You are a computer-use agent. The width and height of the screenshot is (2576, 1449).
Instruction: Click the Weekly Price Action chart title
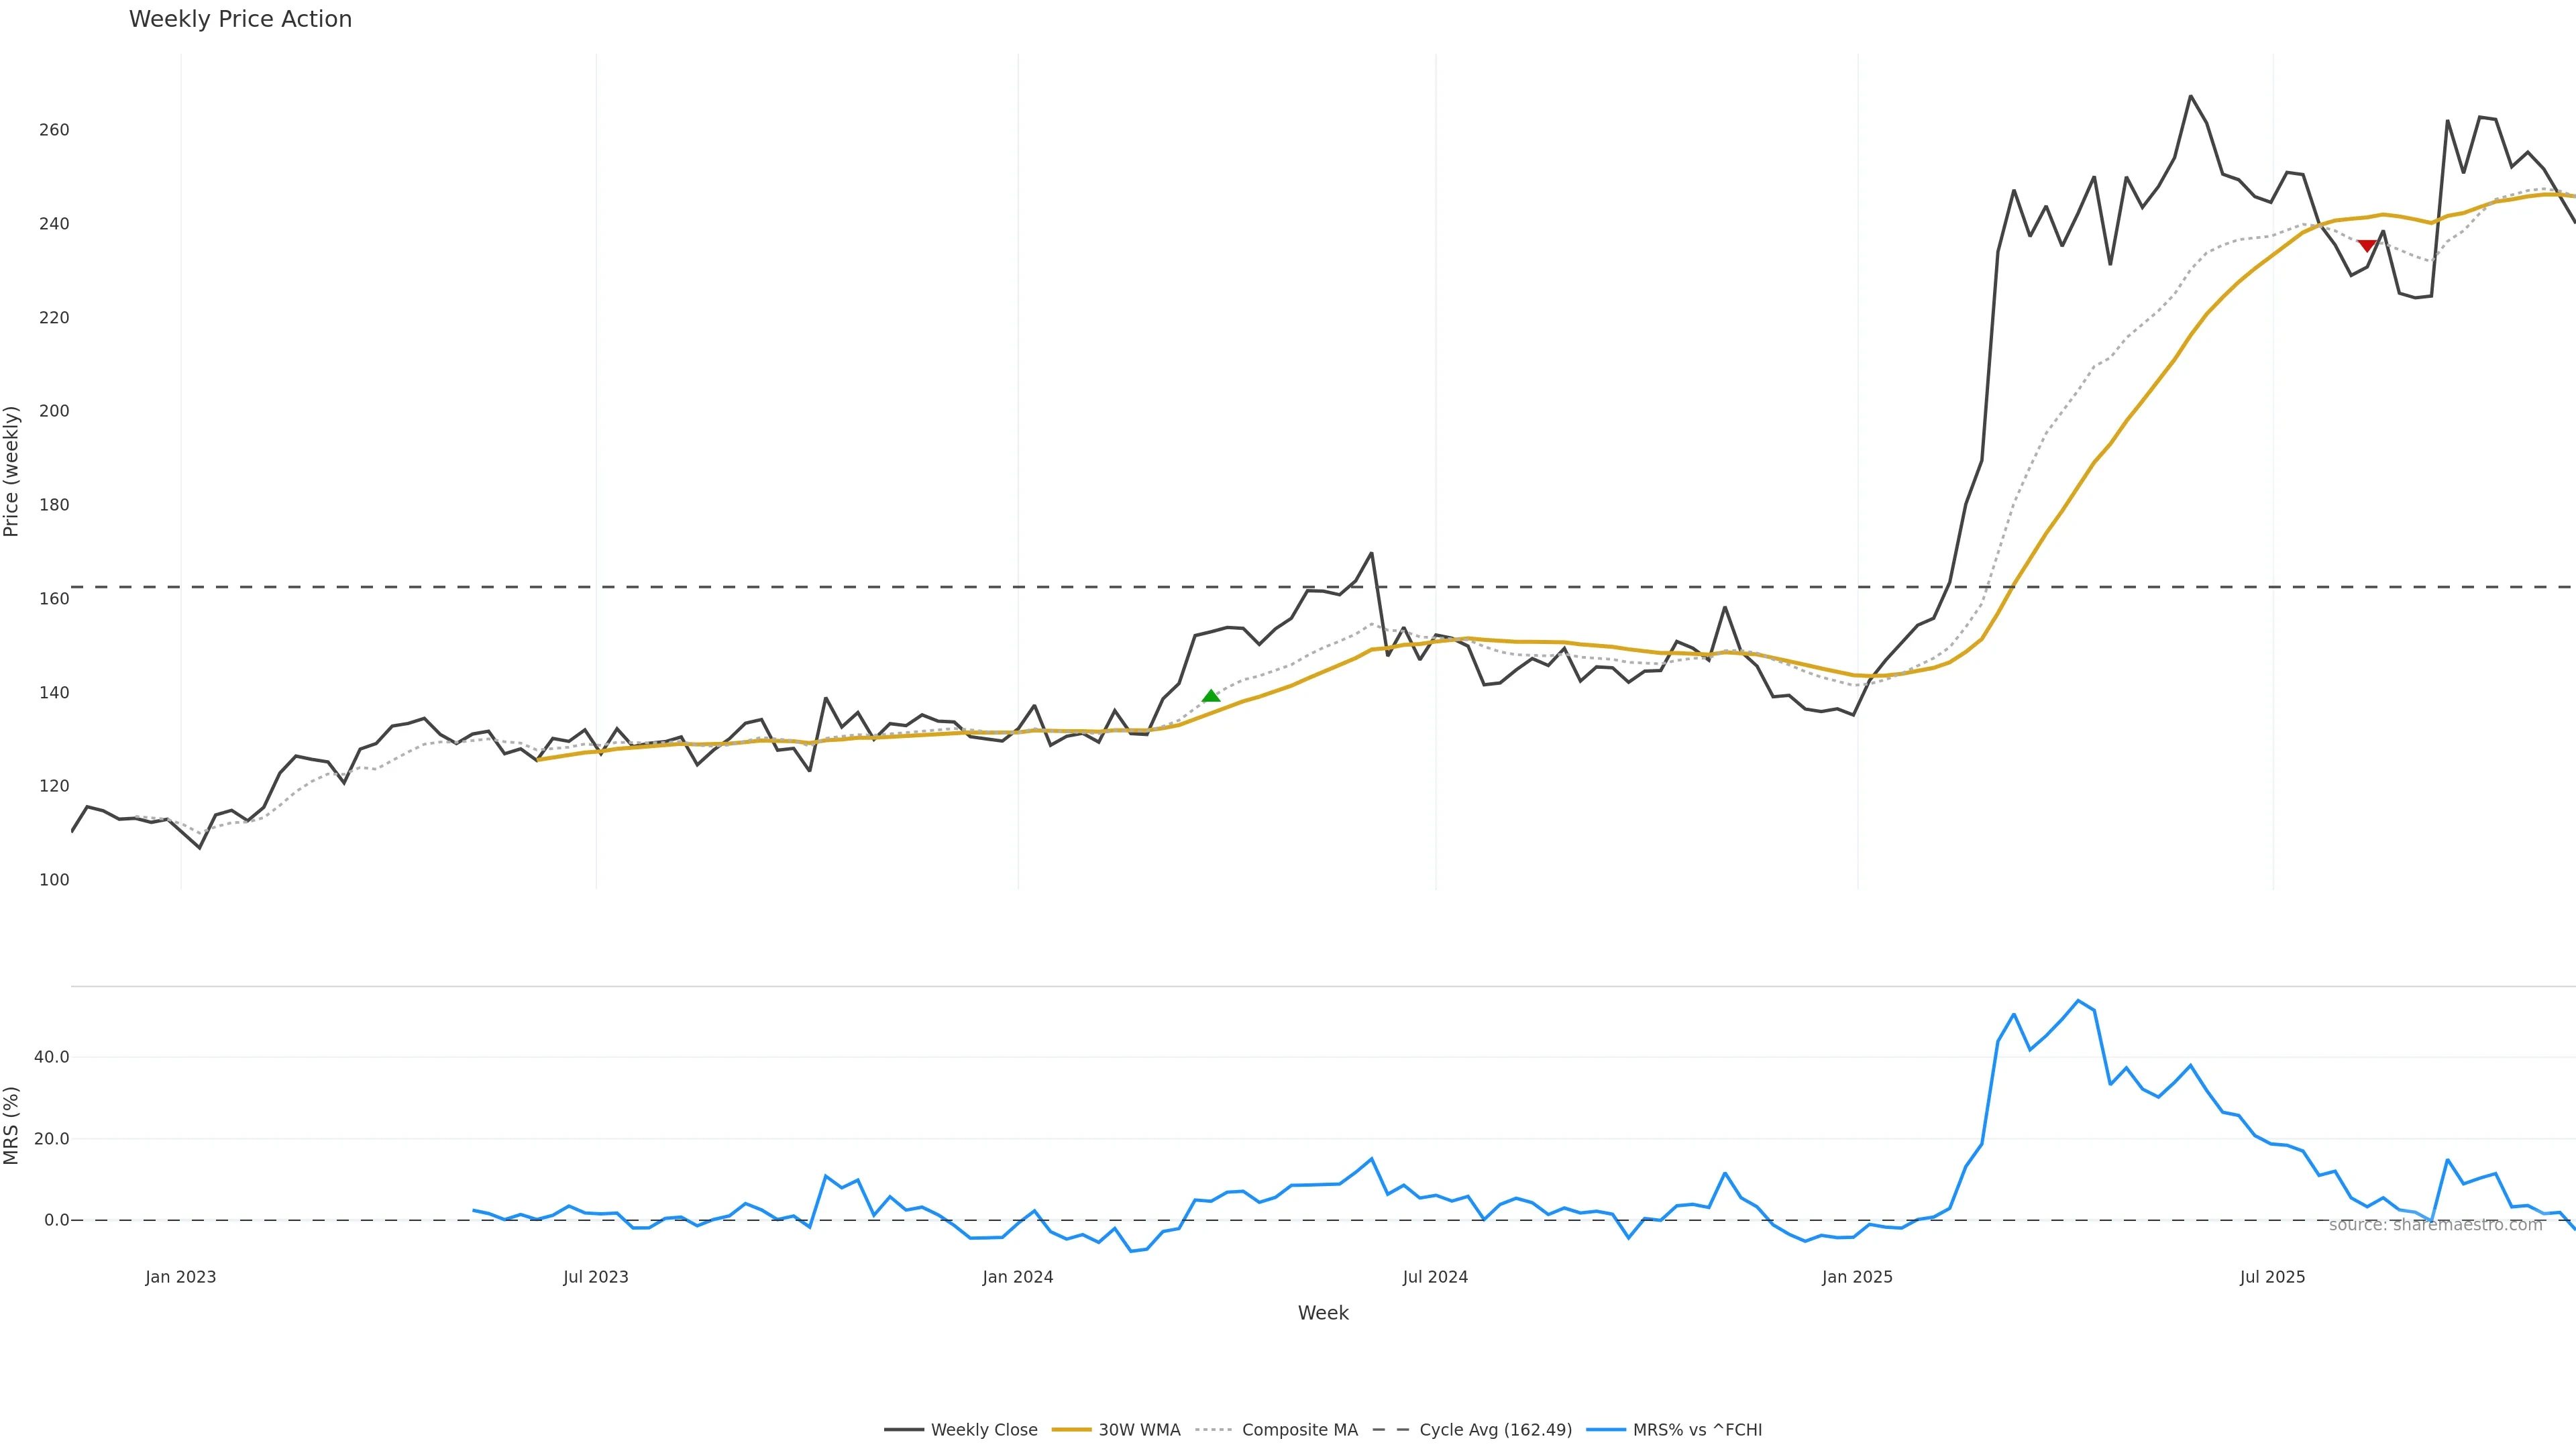[240, 19]
